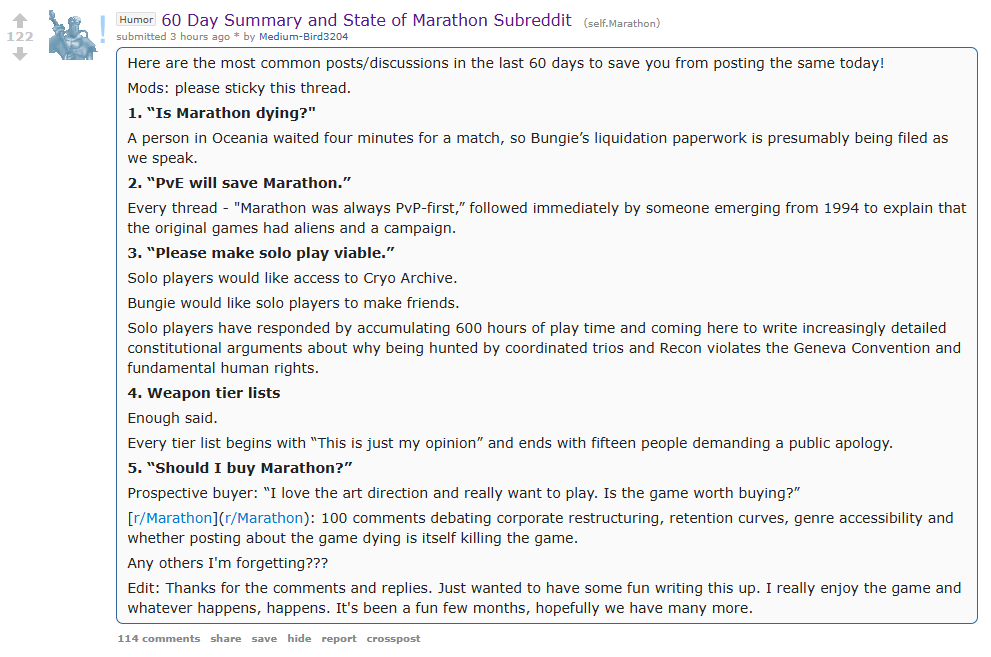Viewport: 991px width, 657px height.
Task: Open the 114 comments thread
Action: 159,639
